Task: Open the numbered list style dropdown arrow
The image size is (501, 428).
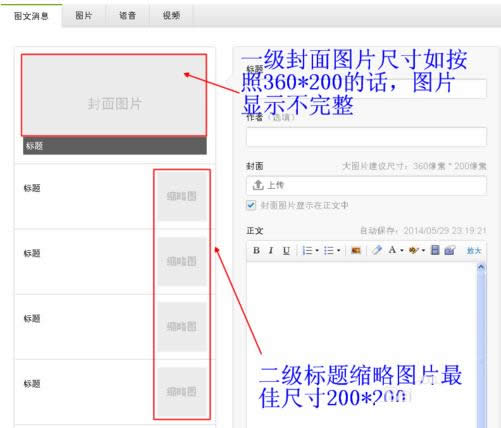Action: coord(317,250)
